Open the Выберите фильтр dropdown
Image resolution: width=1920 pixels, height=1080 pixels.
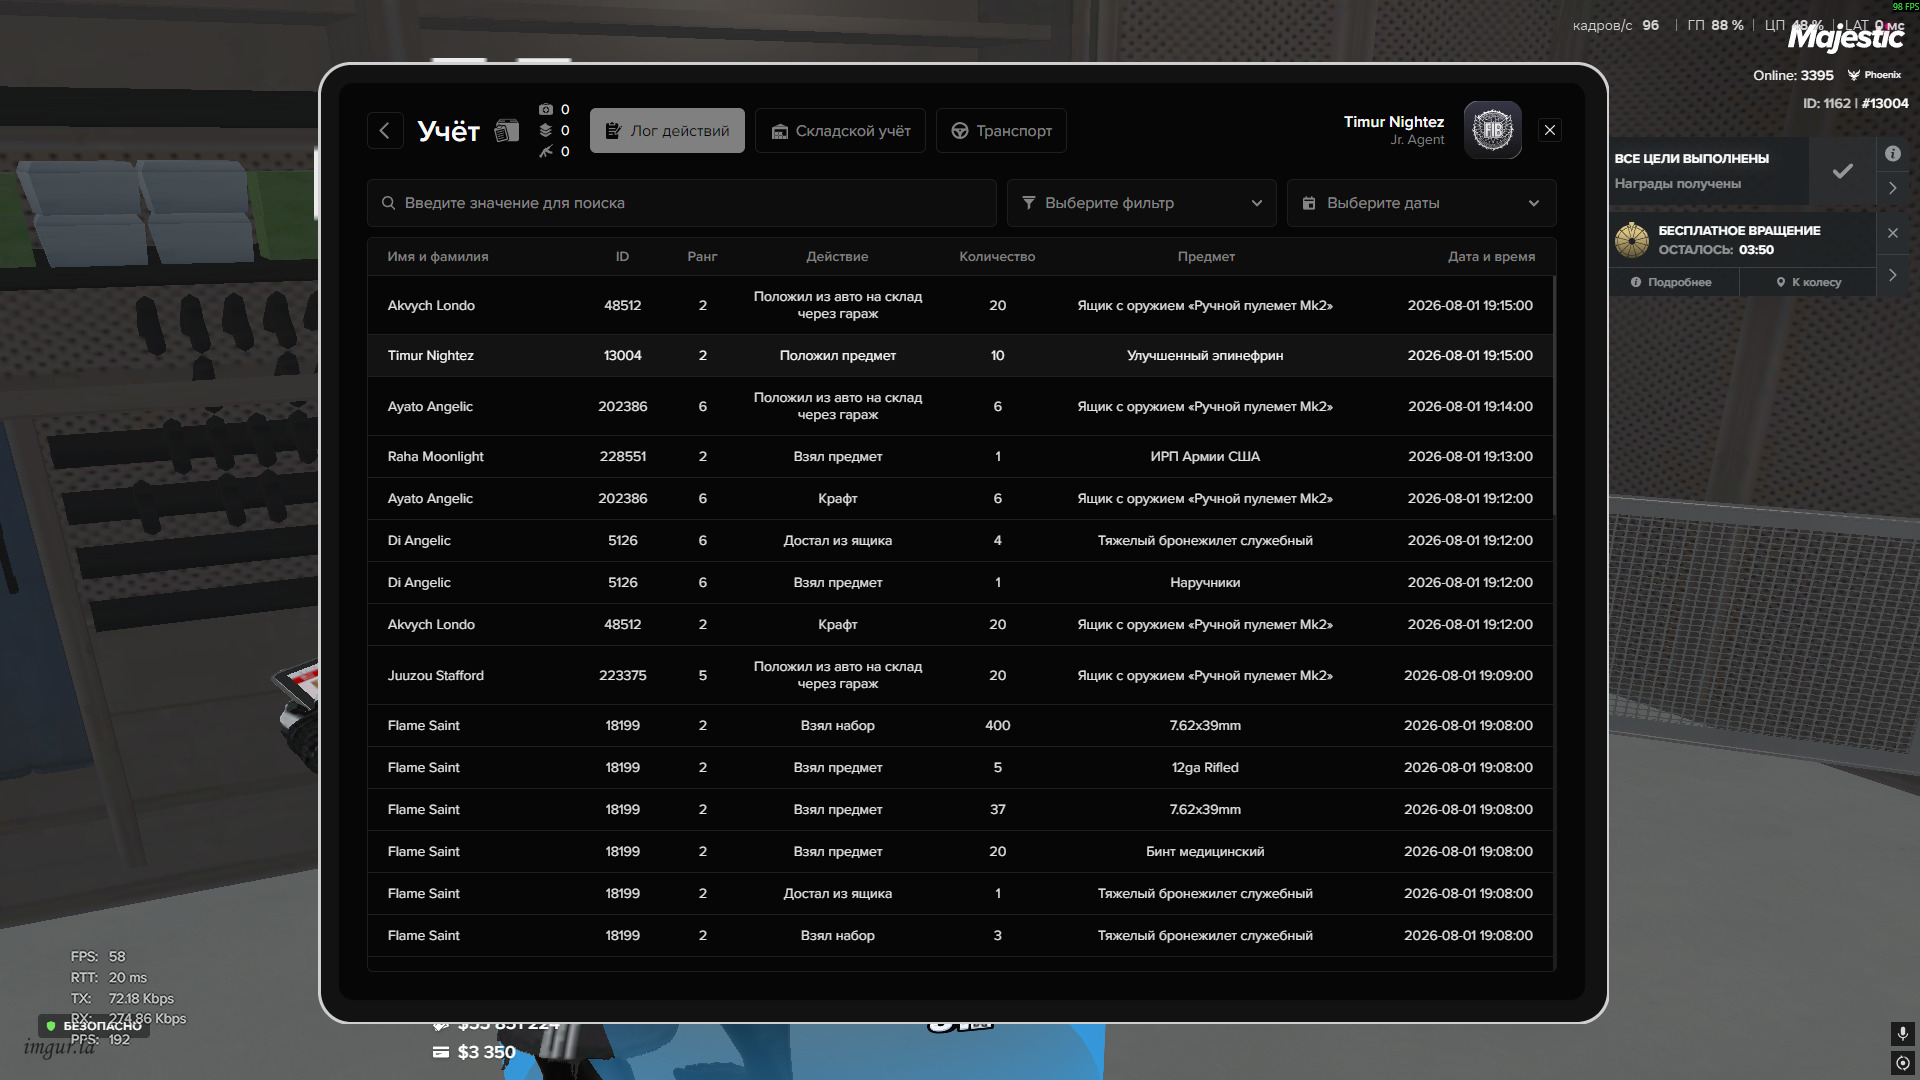click(1141, 203)
